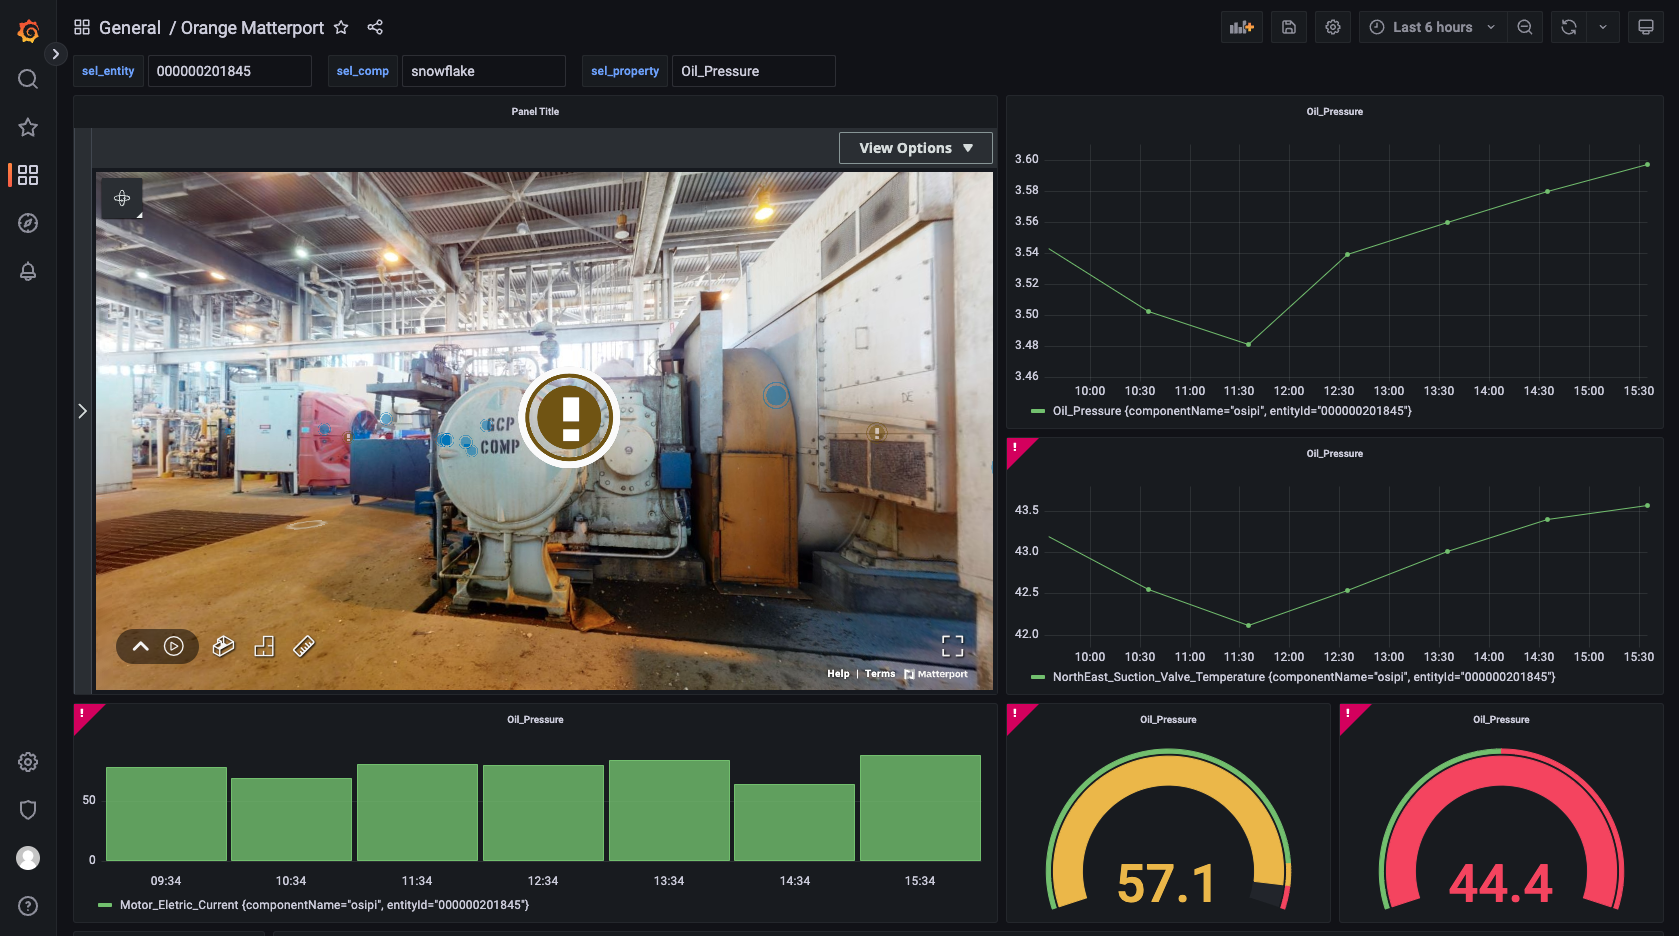The width and height of the screenshot is (1679, 936).
Task: Open the refresh interval dropdown arrow
Action: 1603,27
